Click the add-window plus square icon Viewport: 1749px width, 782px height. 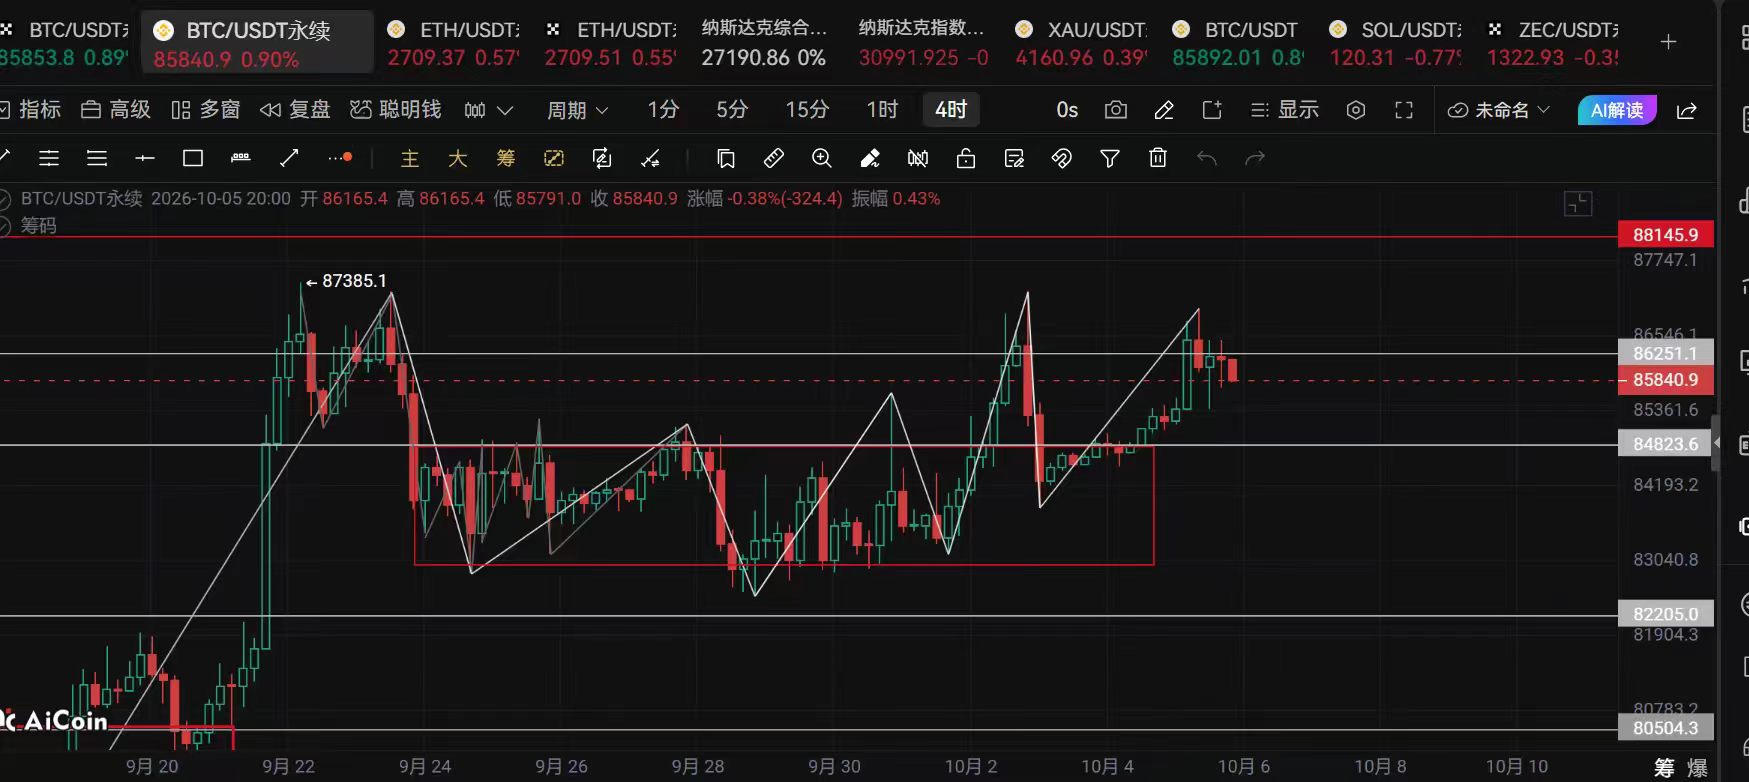(x=1212, y=110)
